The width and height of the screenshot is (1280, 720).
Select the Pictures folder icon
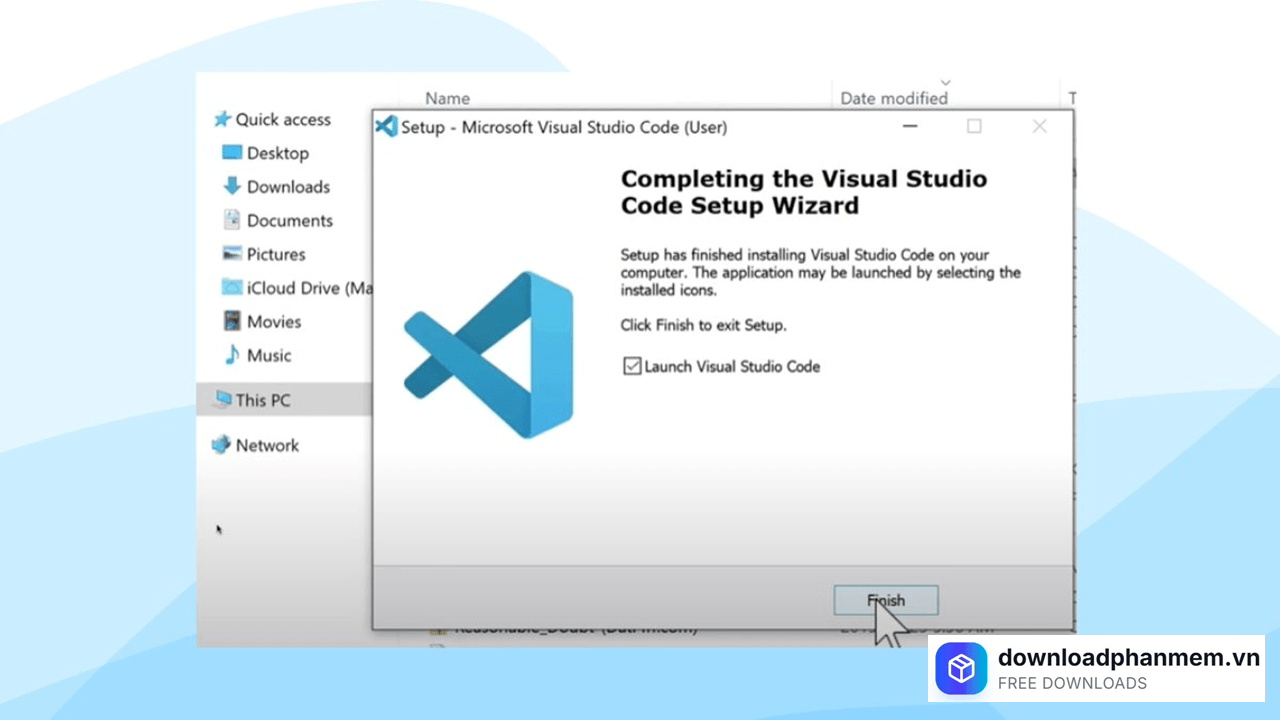tap(232, 254)
